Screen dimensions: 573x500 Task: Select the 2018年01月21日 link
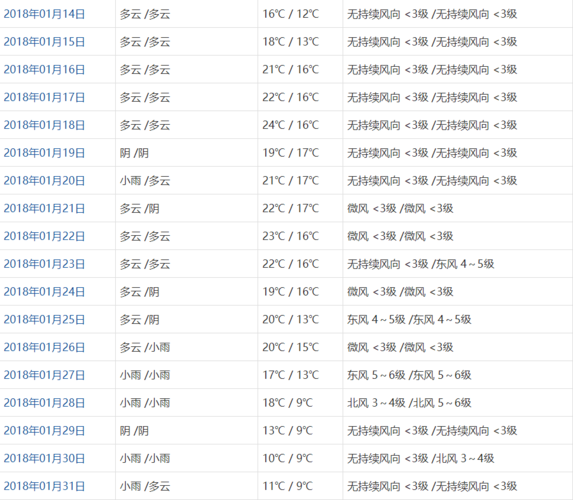[44, 208]
